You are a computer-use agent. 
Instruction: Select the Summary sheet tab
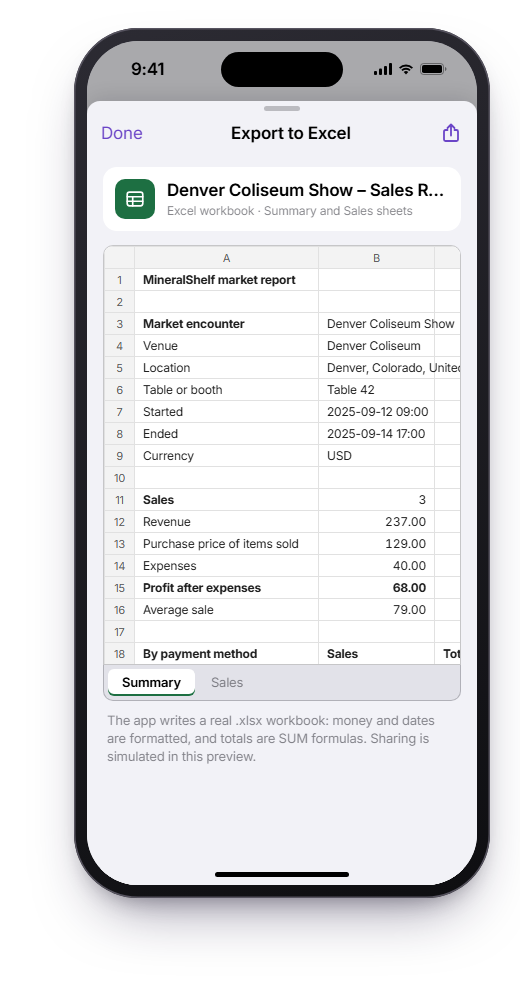point(151,682)
